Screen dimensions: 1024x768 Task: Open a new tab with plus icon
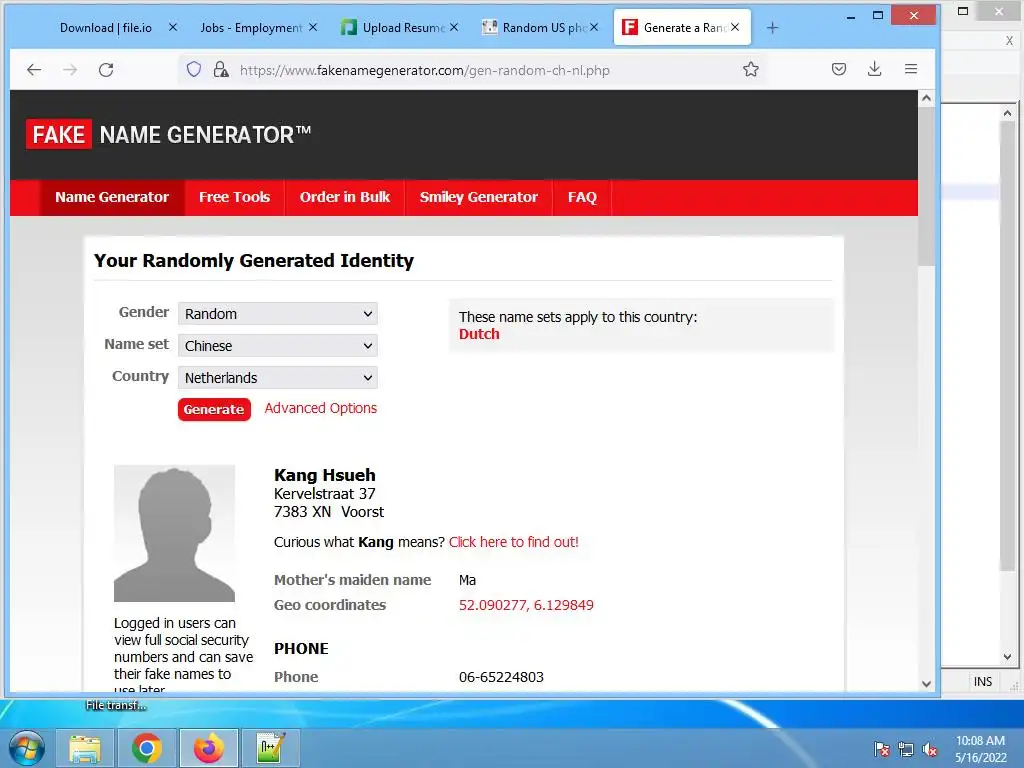point(773,27)
